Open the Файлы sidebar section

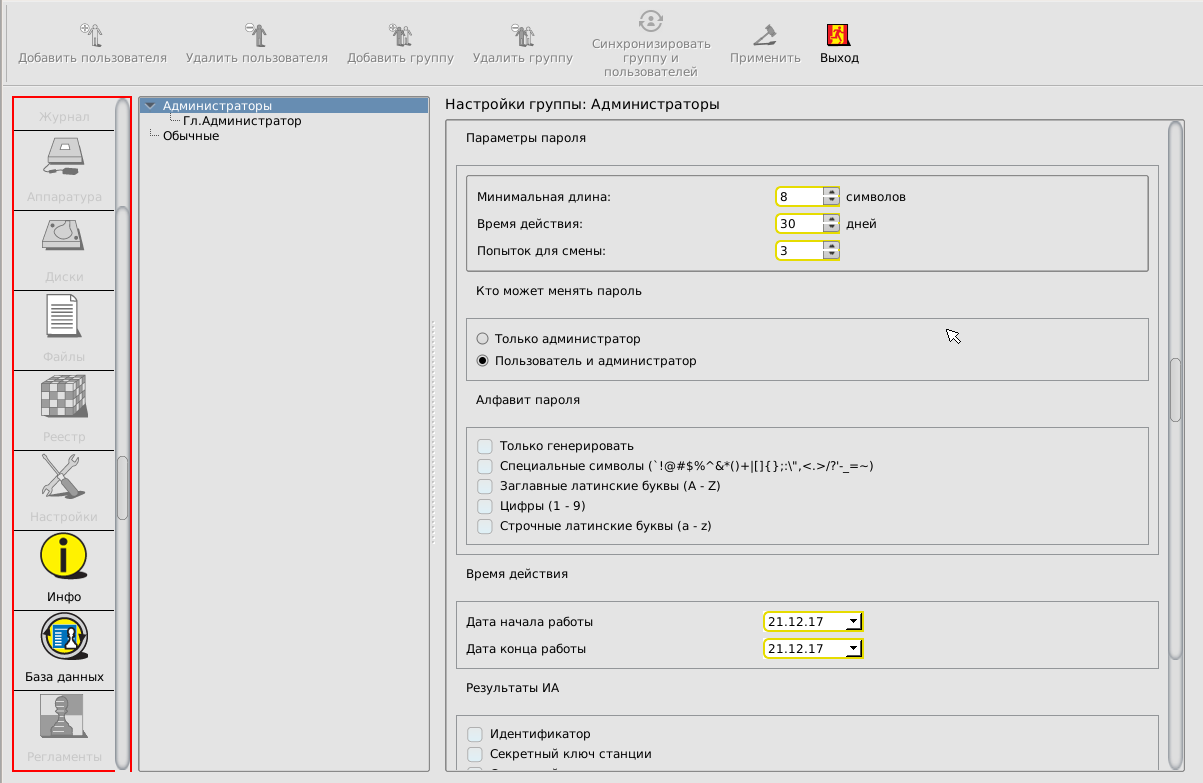pos(65,330)
